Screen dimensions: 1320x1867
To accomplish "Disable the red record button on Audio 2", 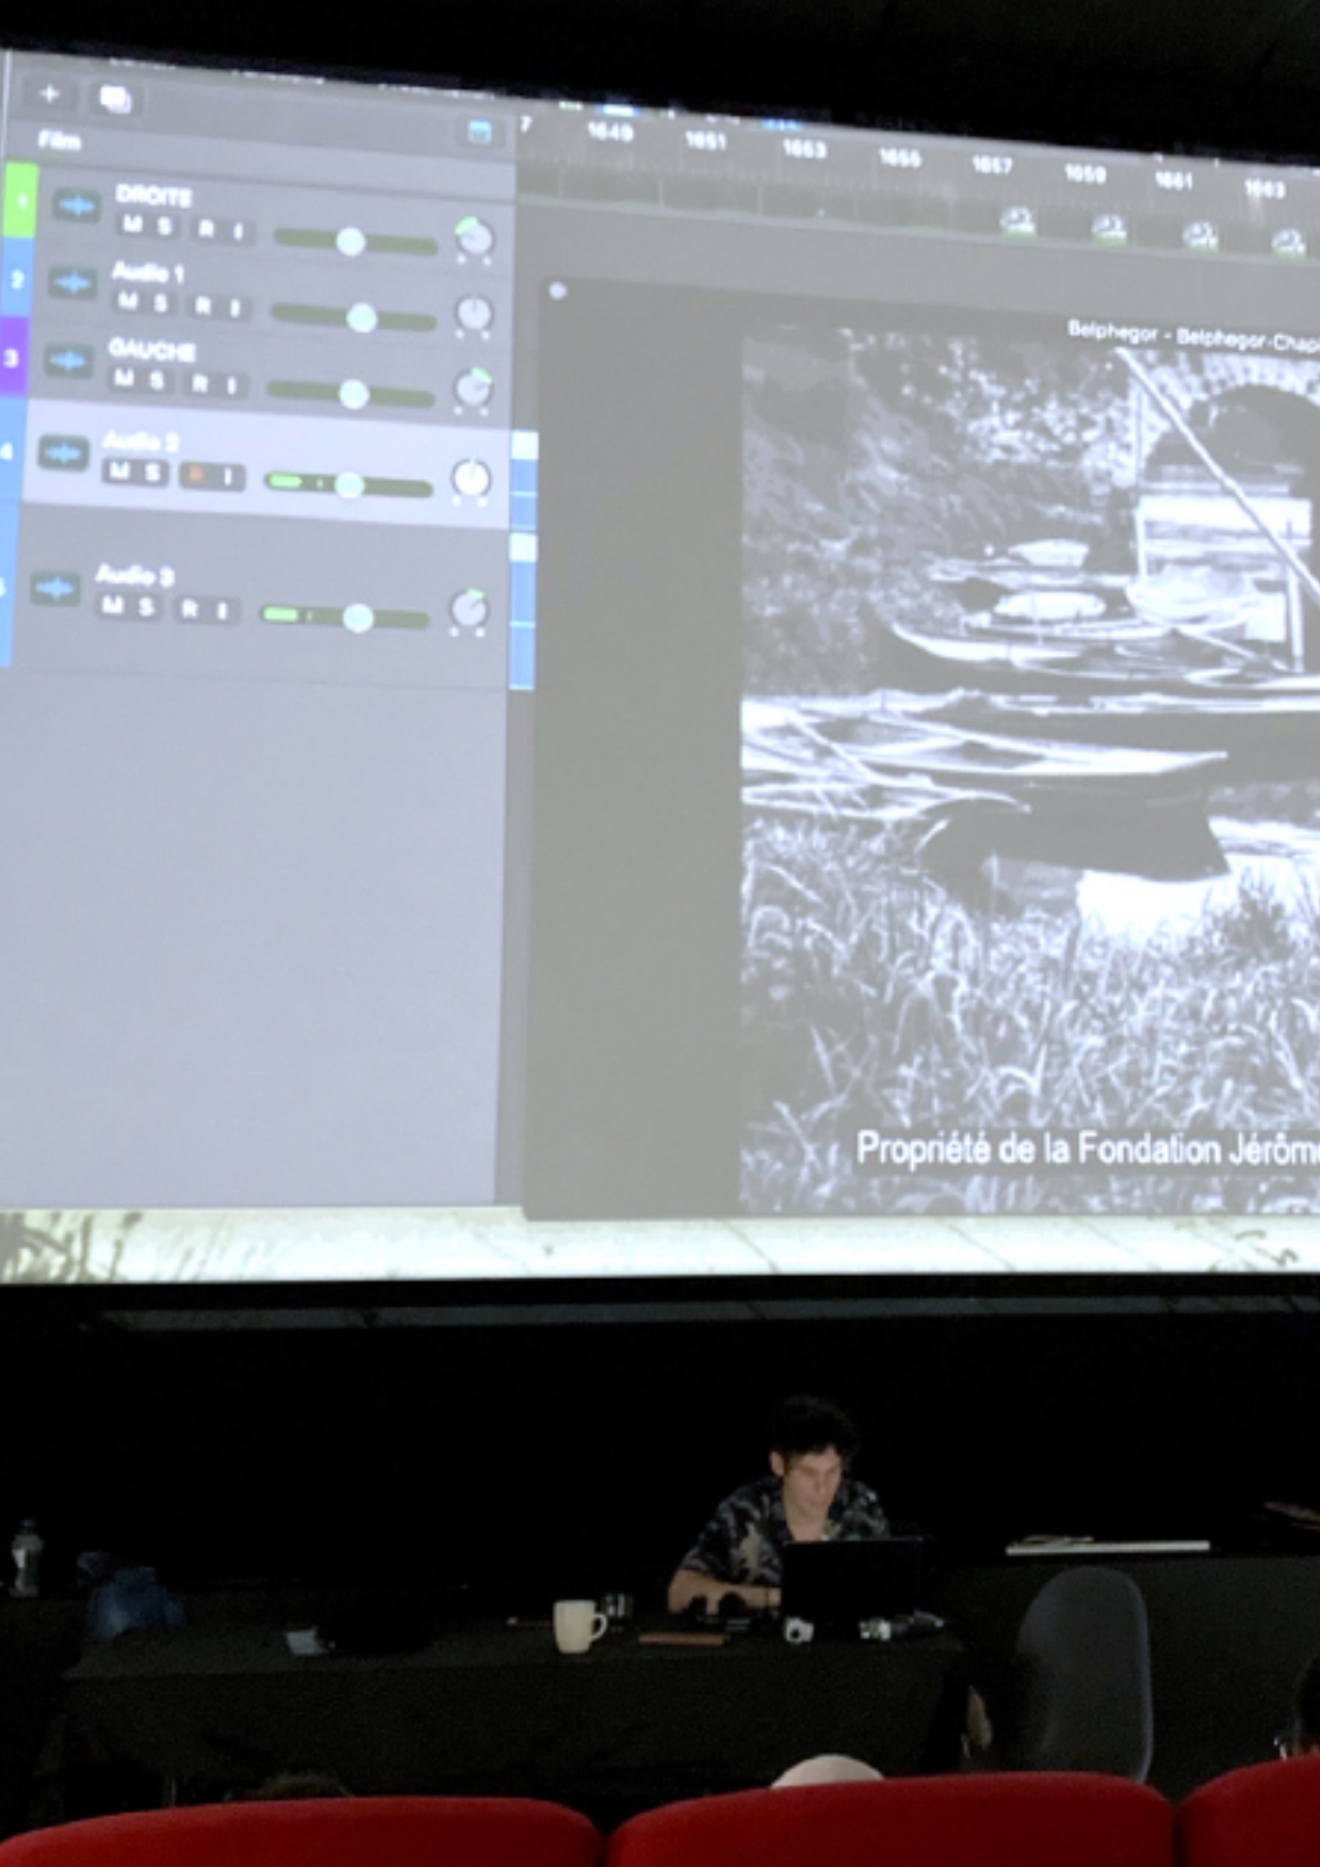I will [x=196, y=475].
